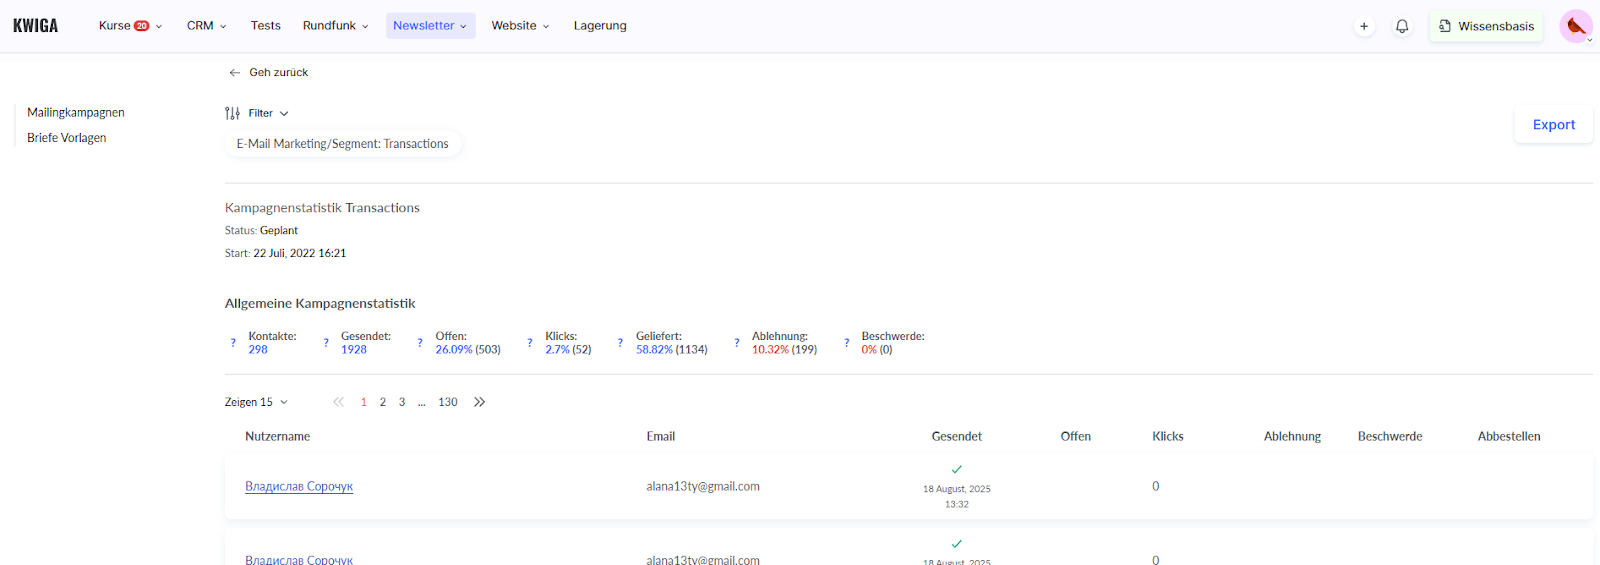Jump to the last page arrow
Screen dimensions: 1600x565
[x=480, y=402]
